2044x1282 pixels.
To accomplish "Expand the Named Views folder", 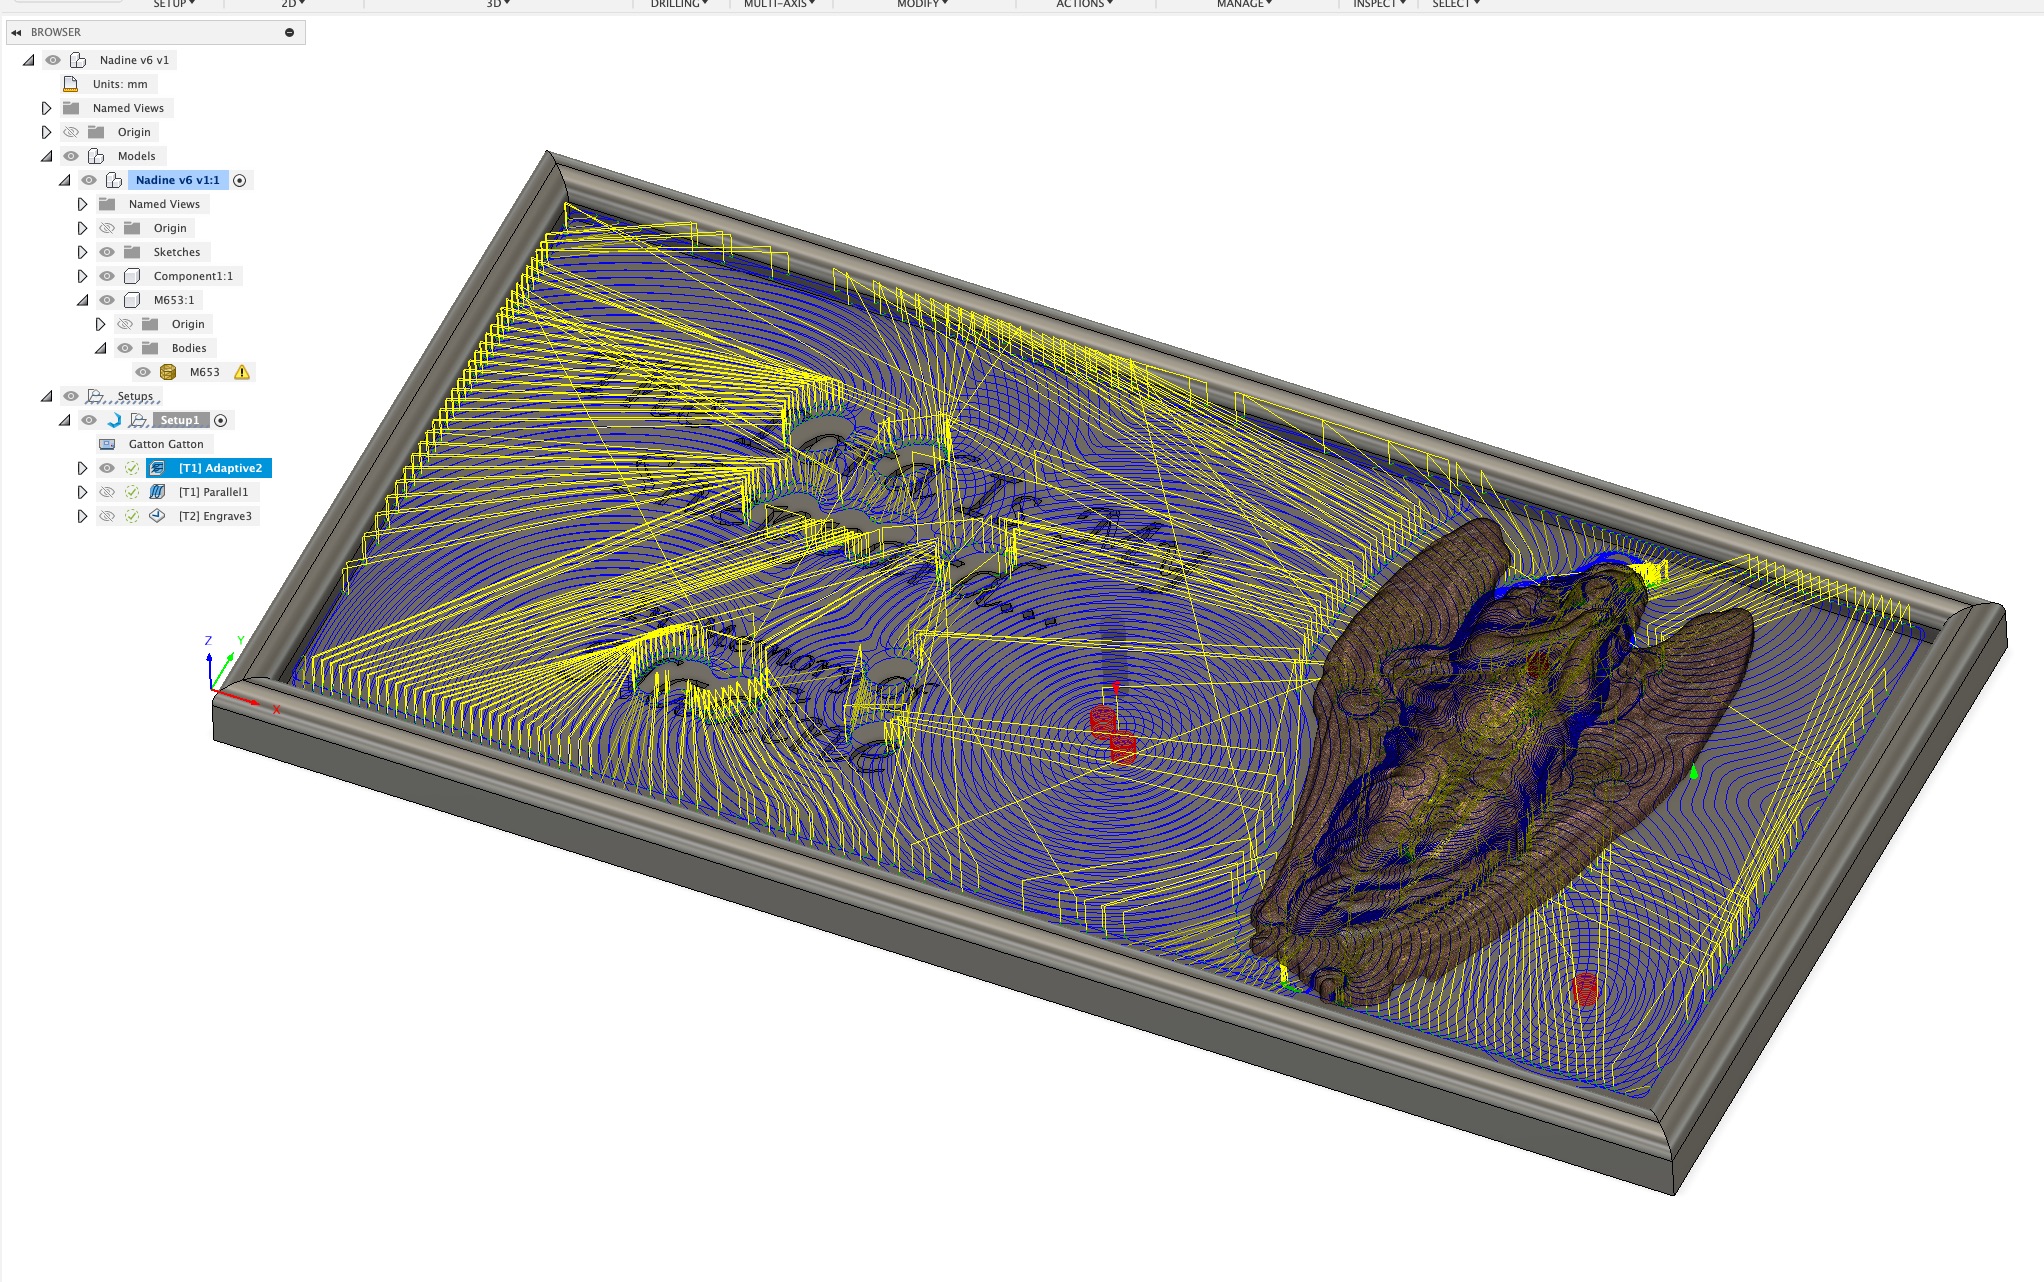I will (x=47, y=107).
